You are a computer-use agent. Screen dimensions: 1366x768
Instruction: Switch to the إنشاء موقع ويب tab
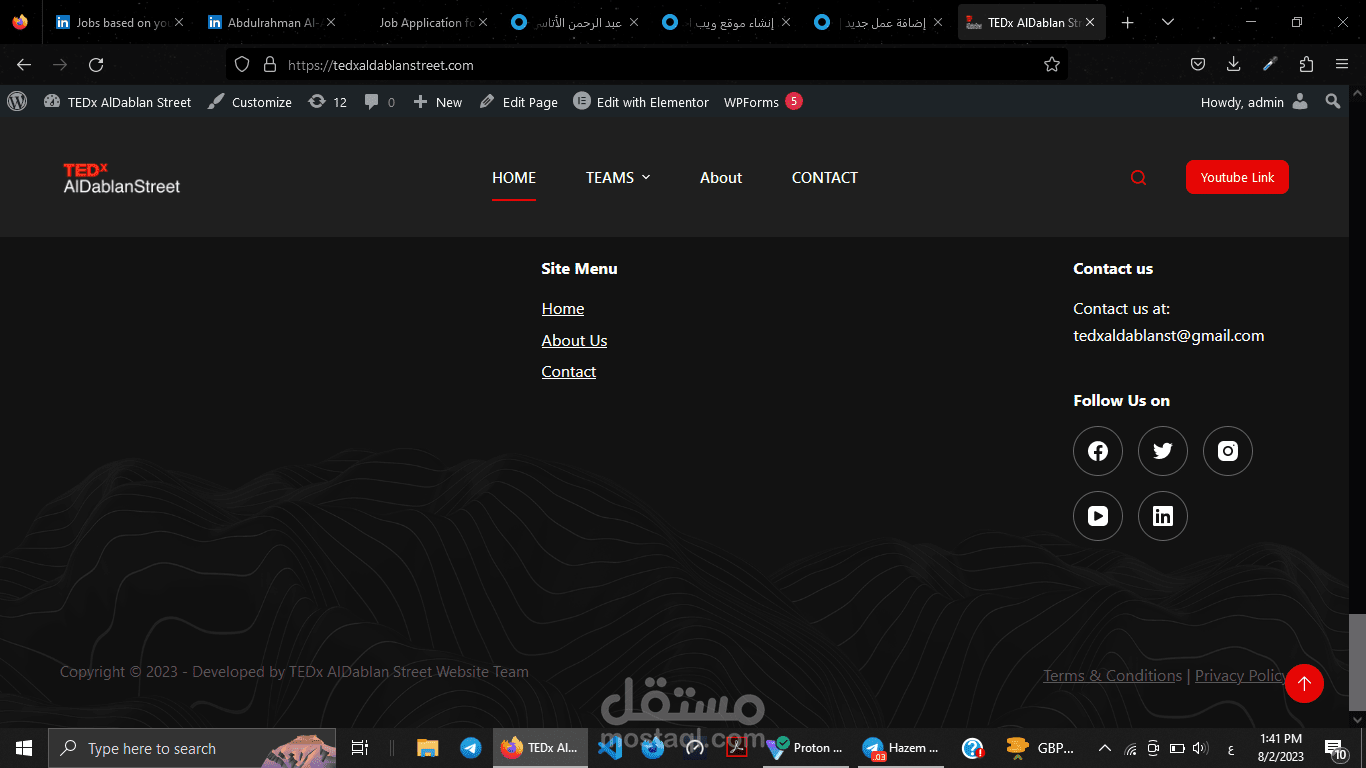click(x=726, y=22)
